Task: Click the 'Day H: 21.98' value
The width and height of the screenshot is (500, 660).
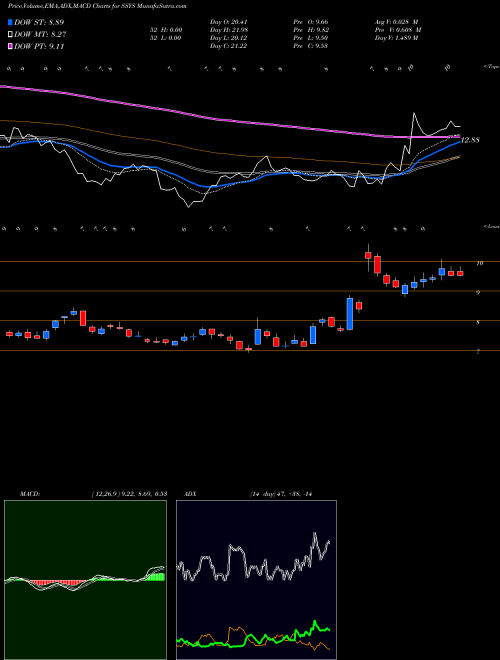Action: pyautogui.click(x=229, y=30)
